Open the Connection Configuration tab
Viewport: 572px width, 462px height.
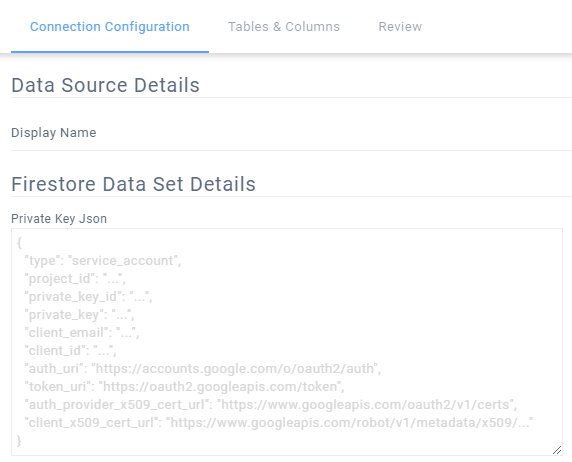click(110, 27)
